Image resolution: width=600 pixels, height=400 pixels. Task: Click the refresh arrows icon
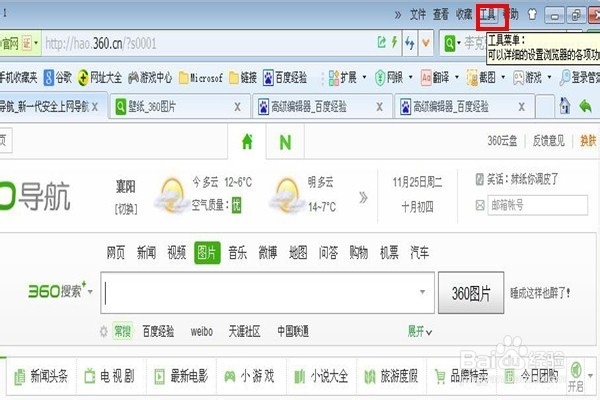[x=410, y=43]
